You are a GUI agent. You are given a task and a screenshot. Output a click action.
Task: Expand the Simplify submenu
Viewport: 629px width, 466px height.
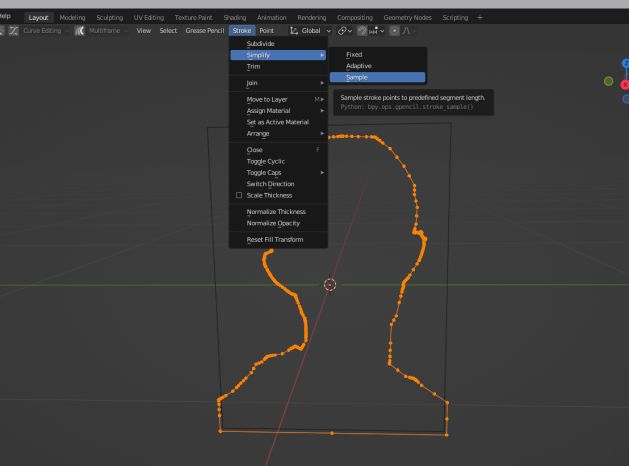point(278,55)
